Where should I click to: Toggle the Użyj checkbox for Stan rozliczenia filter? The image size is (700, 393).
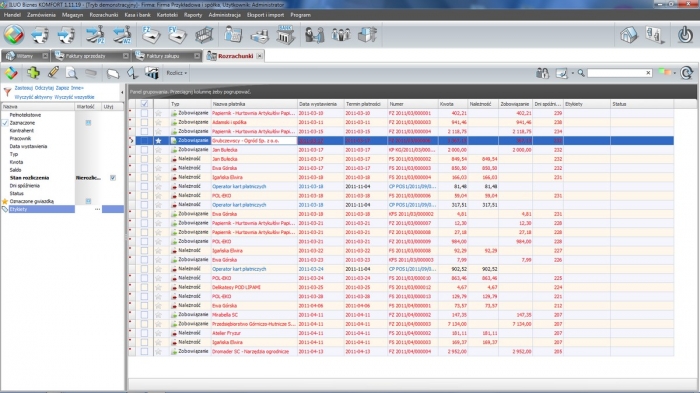pos(113,178)
